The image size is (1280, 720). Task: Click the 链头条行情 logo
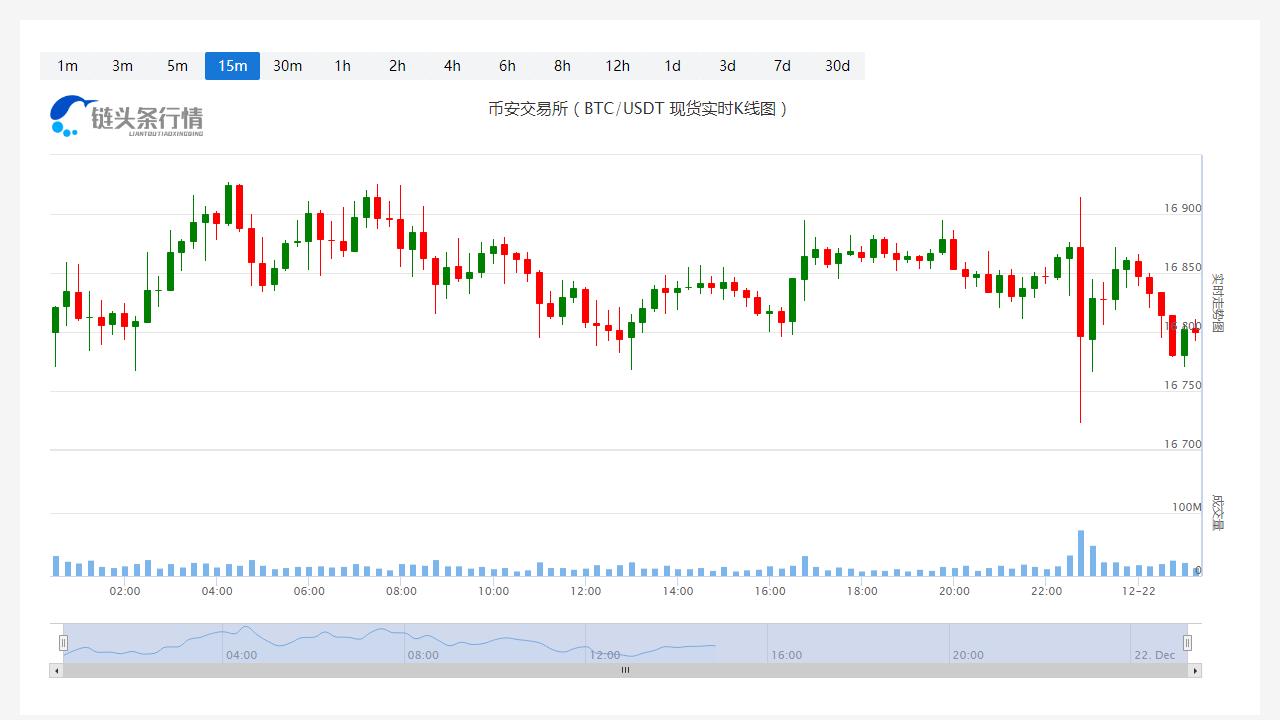[127, 116]
